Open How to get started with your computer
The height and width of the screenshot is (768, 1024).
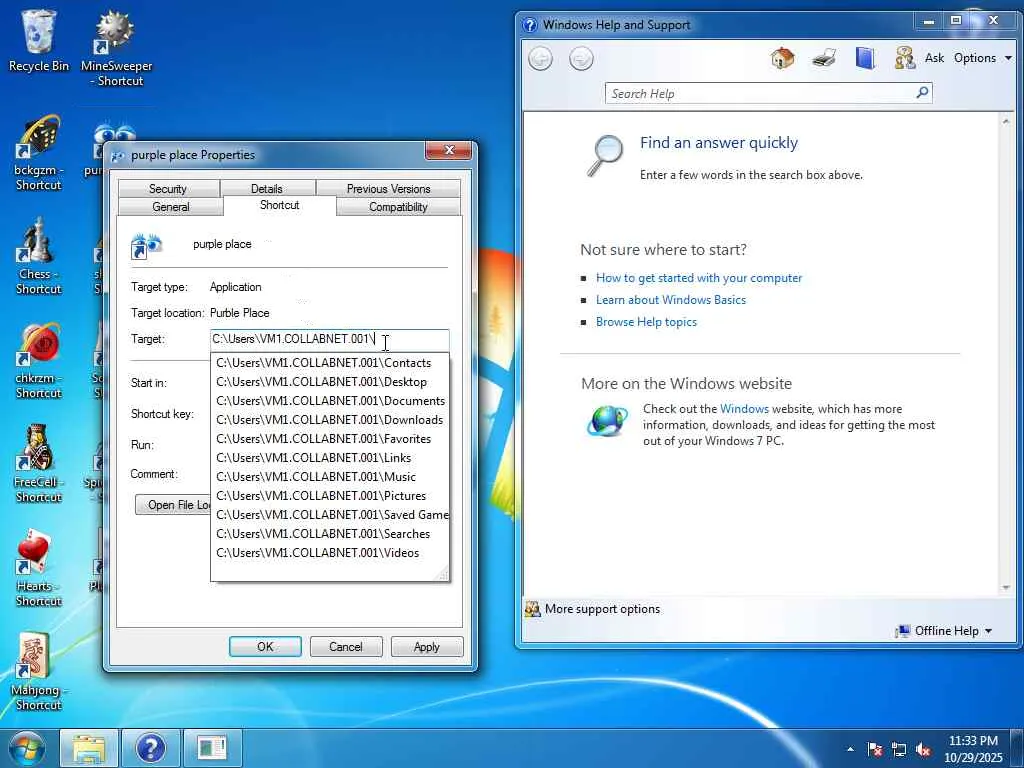pyautogui.click(x=699, y=278)
